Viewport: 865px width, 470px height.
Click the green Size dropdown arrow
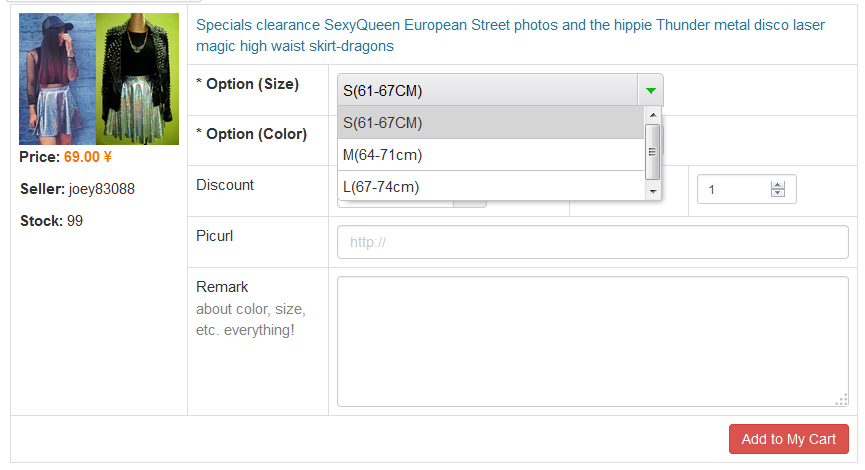pos(650,91)
